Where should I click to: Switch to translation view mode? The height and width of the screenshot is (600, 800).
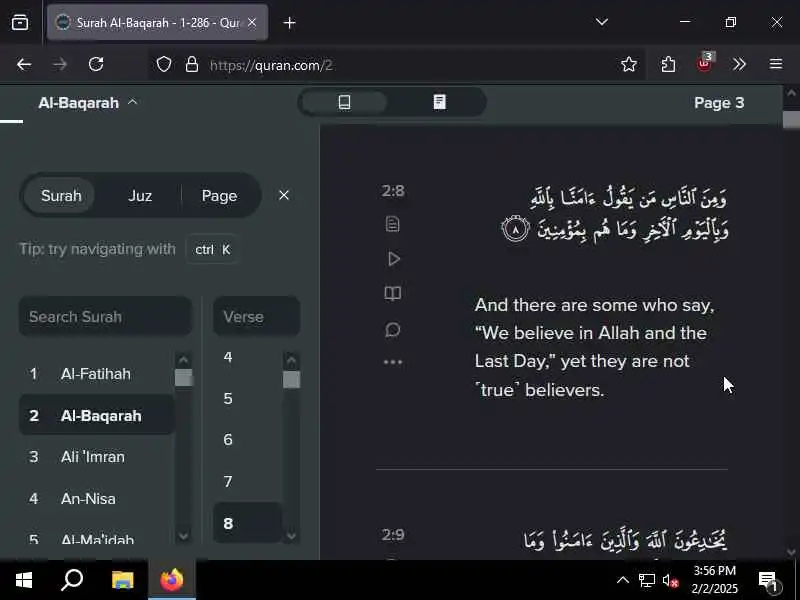coord(344,102)
